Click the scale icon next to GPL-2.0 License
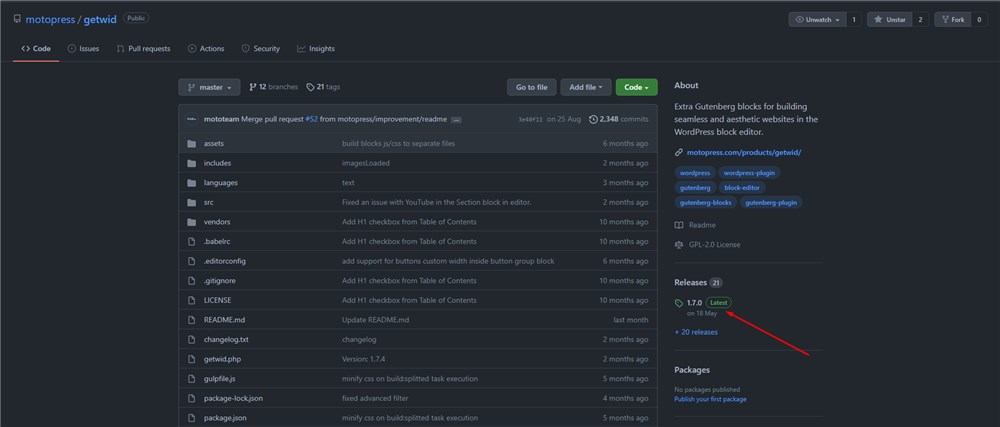1000x427 pixels. click(x=679, y=245)
